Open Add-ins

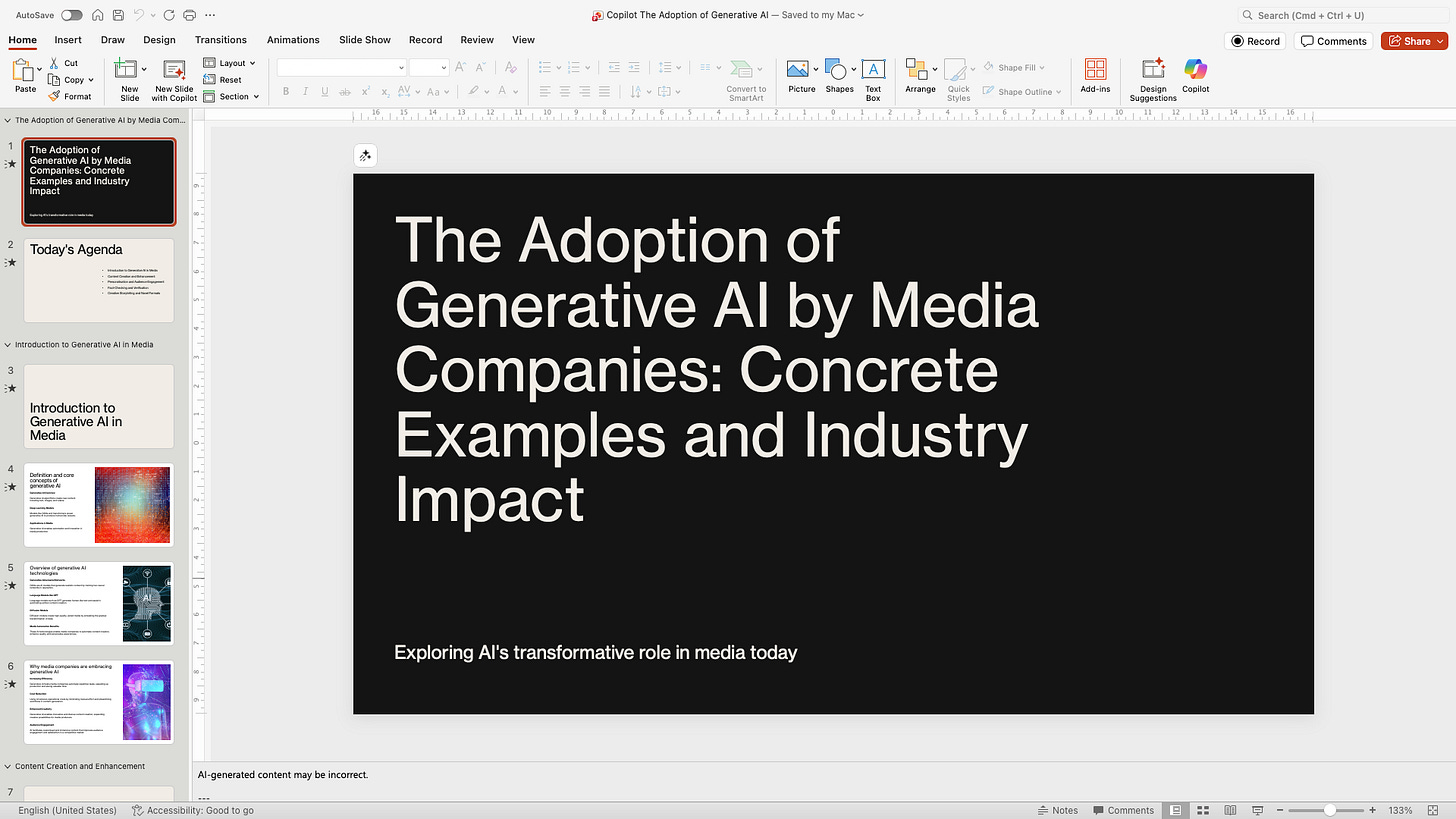pos(1095,76)
